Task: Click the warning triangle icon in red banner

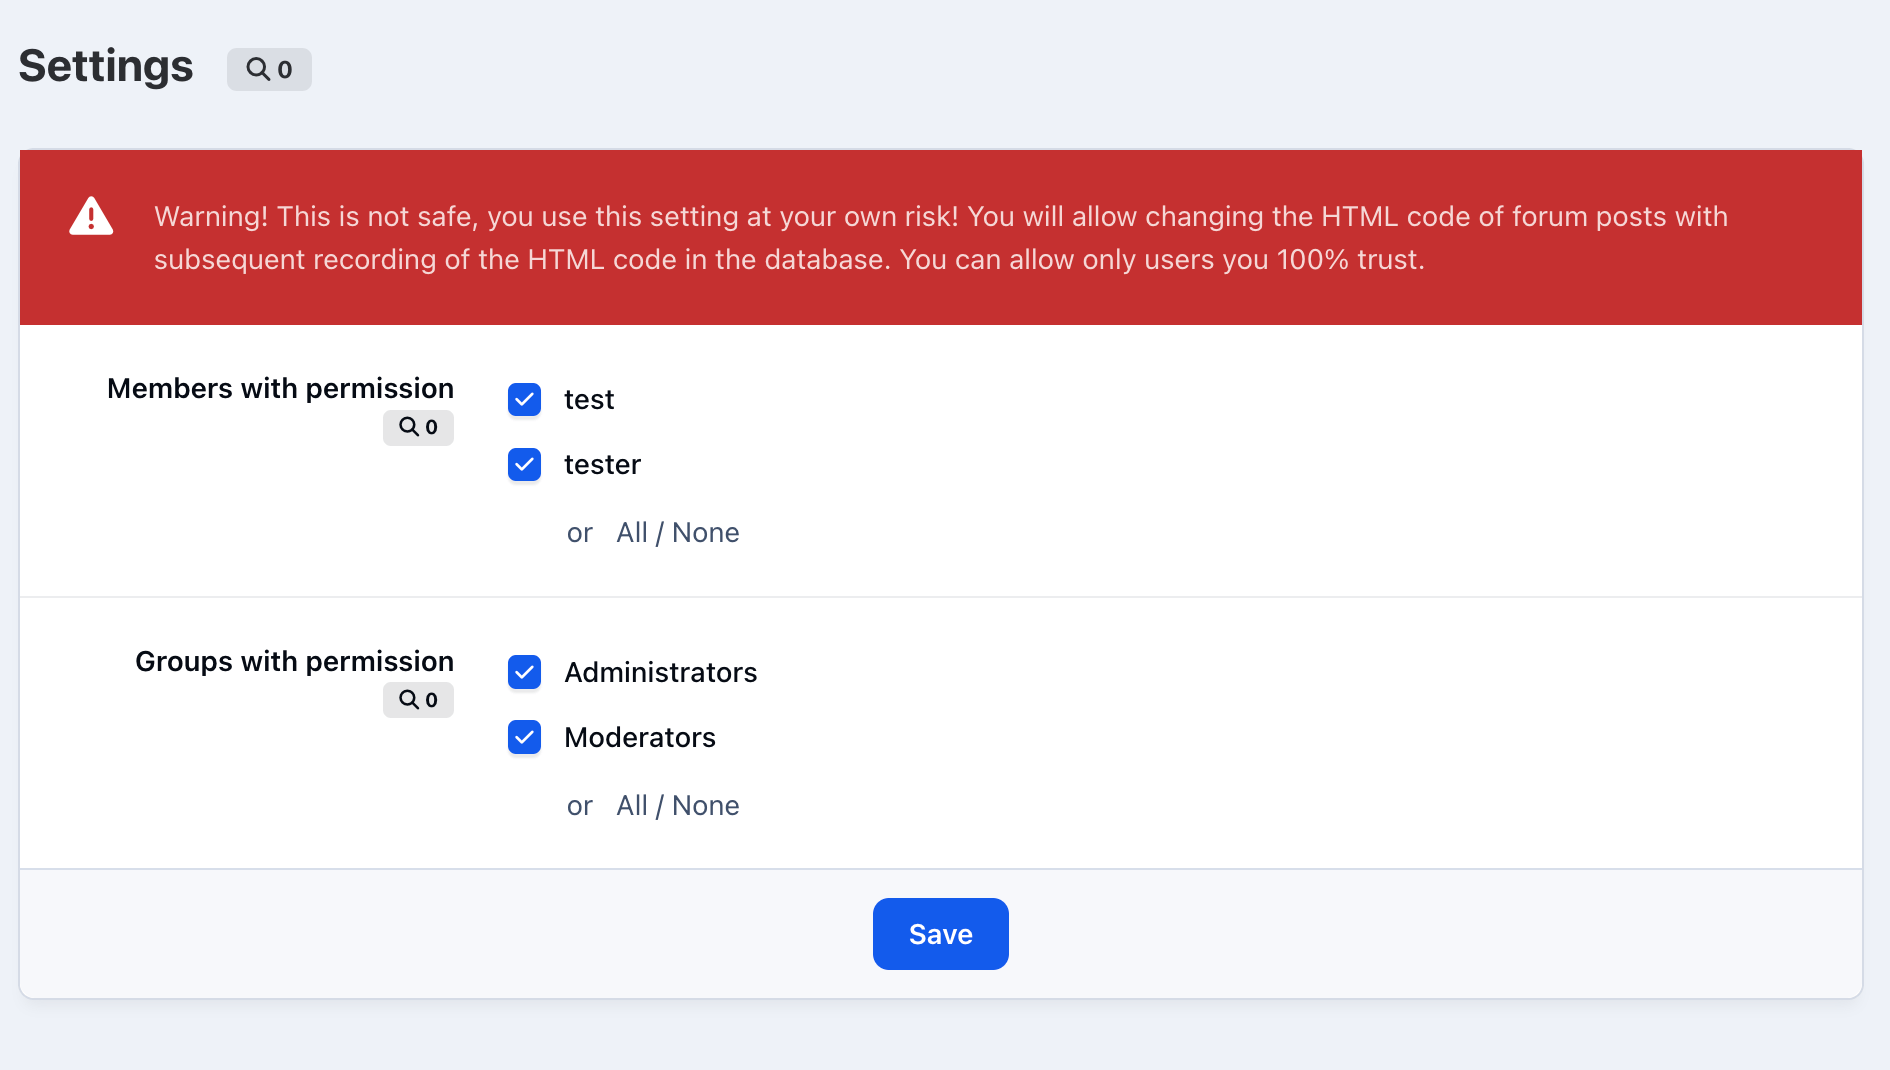Action: 91,216
